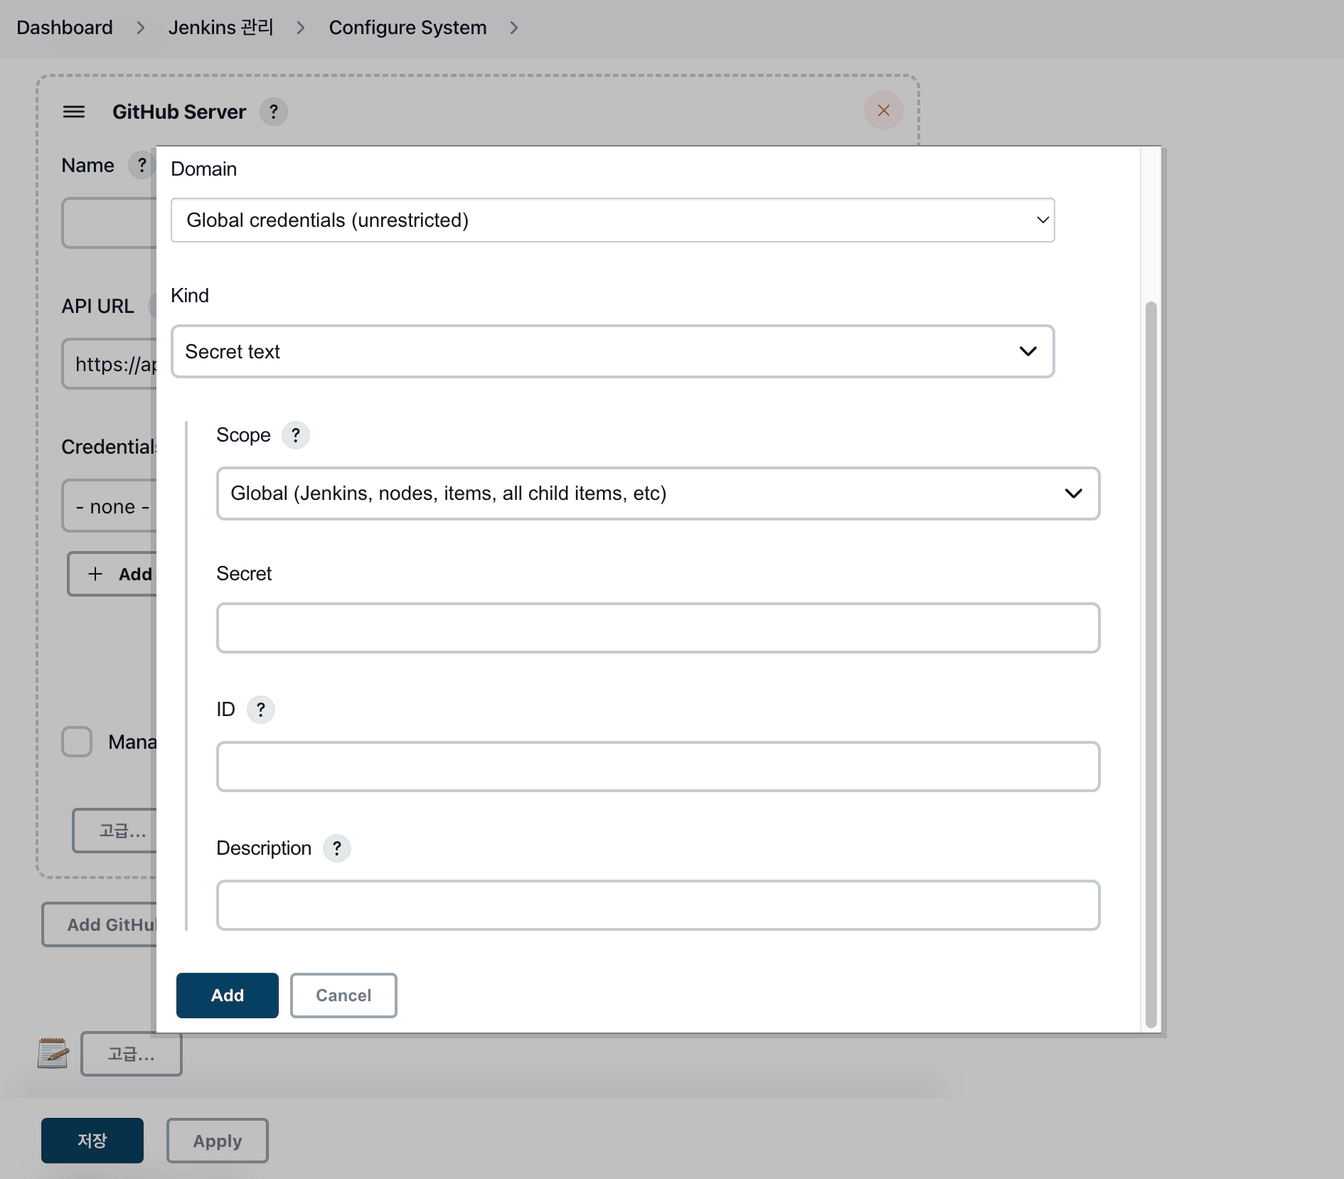1344x1179 pixels.
Task: Remove the GitHub Server section with X
Action: (x=883, y=111)
